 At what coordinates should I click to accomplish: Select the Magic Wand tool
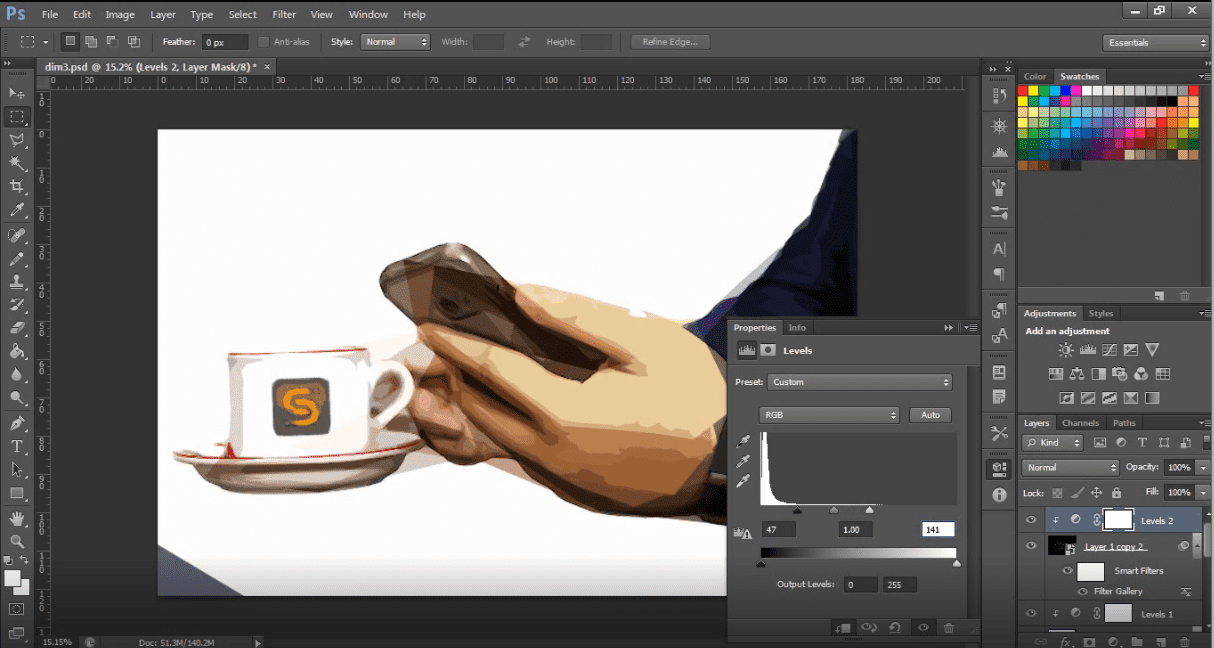17,163
